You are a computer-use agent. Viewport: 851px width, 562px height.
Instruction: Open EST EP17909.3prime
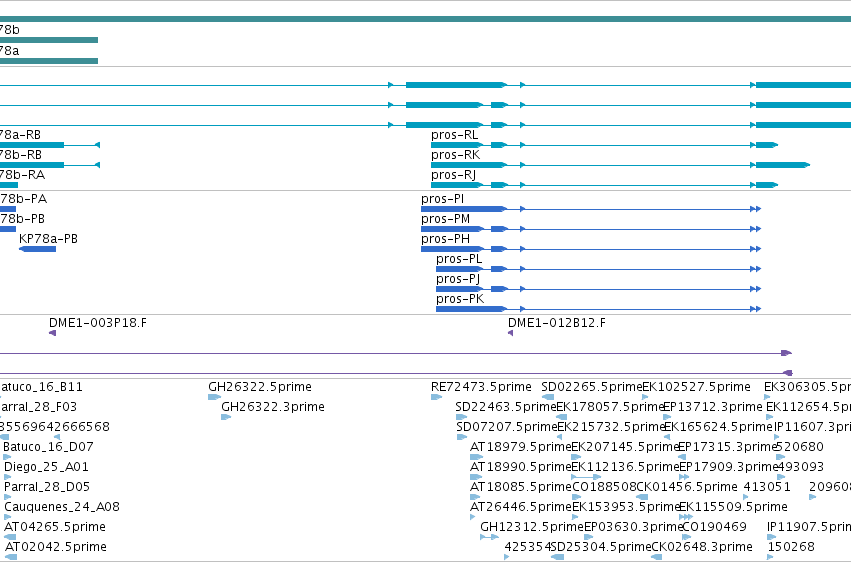728,467
